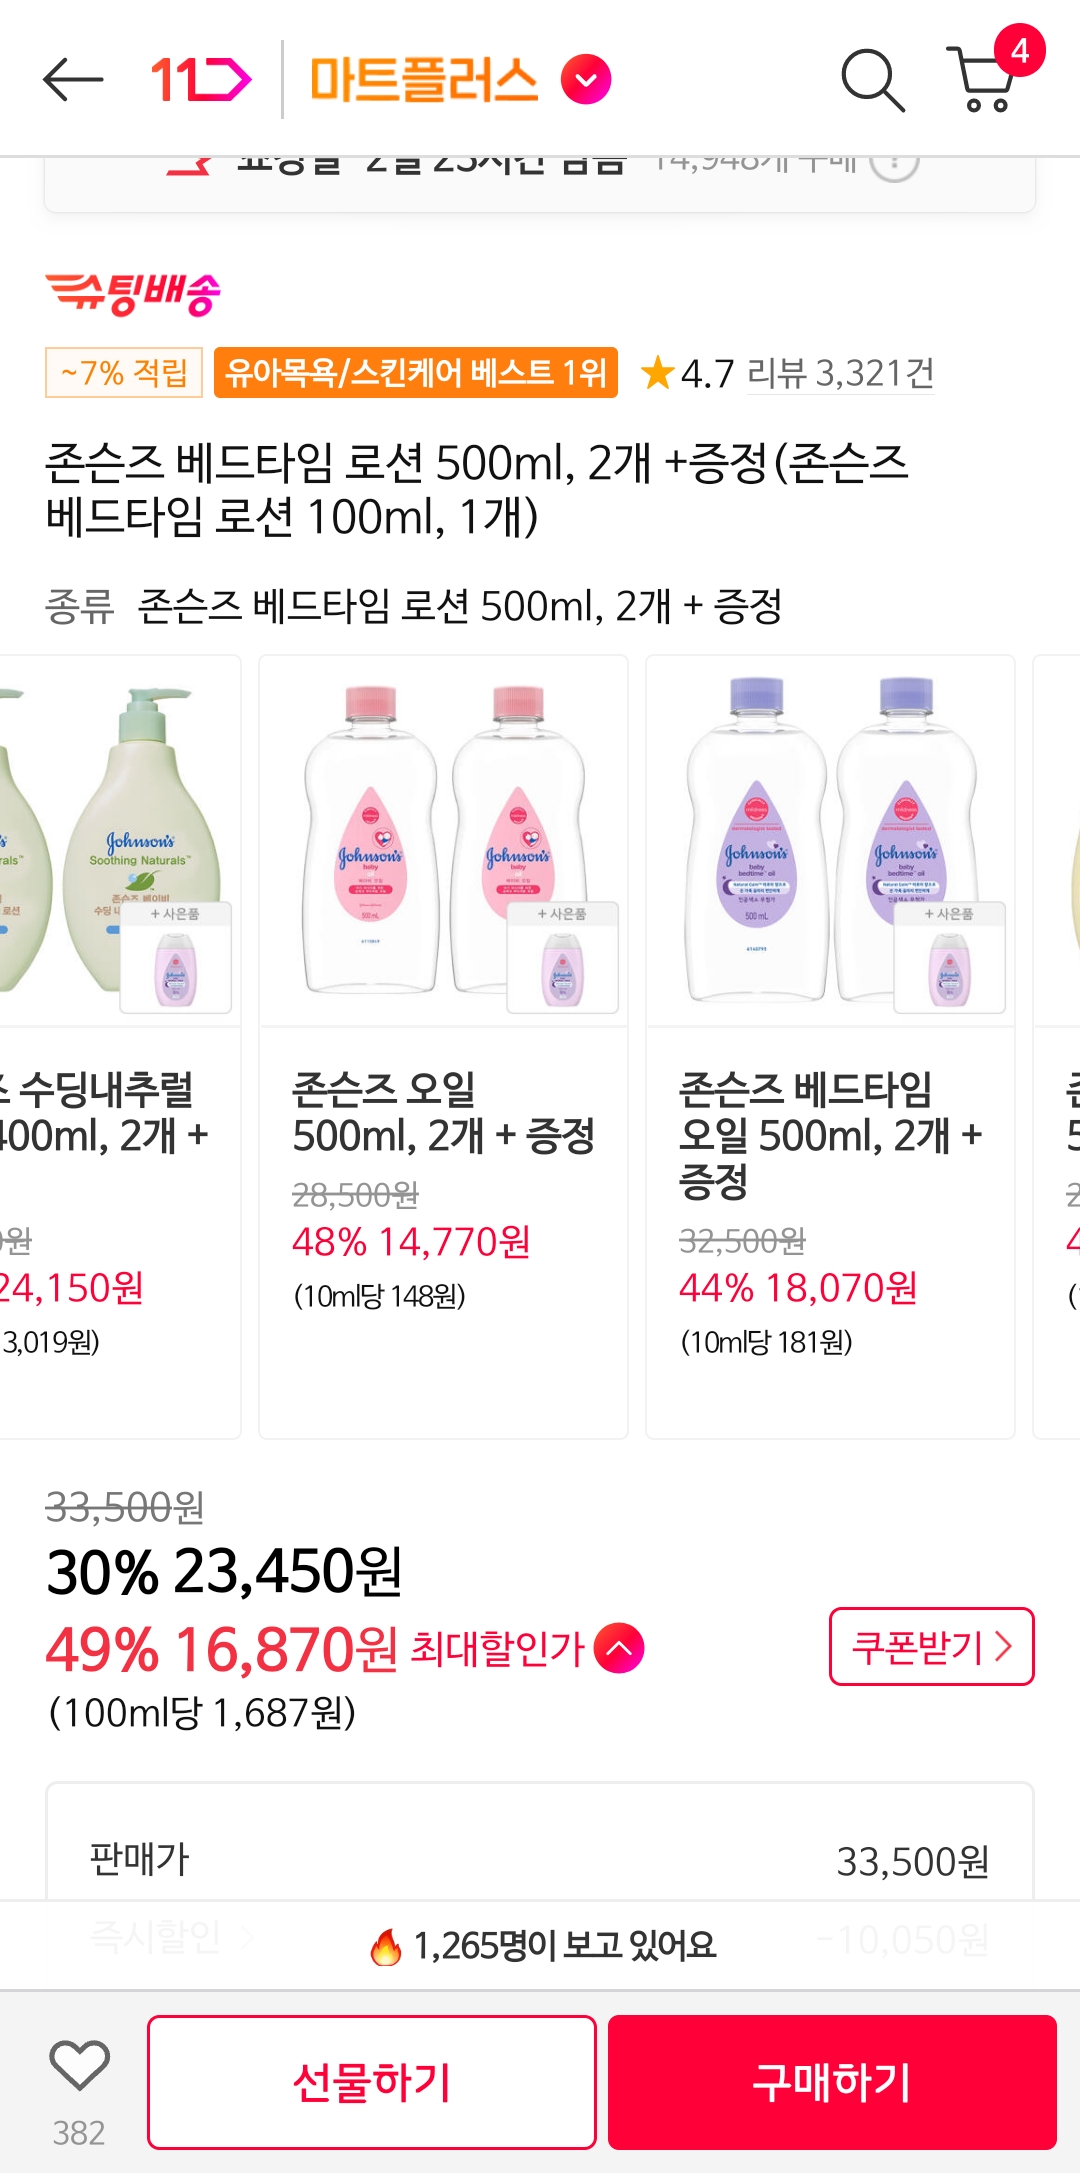The height and width of the screenshot is (2173, 1080).
Task: Select the 수딩내추럴 lotion option card
Action: coord(120,1046)
